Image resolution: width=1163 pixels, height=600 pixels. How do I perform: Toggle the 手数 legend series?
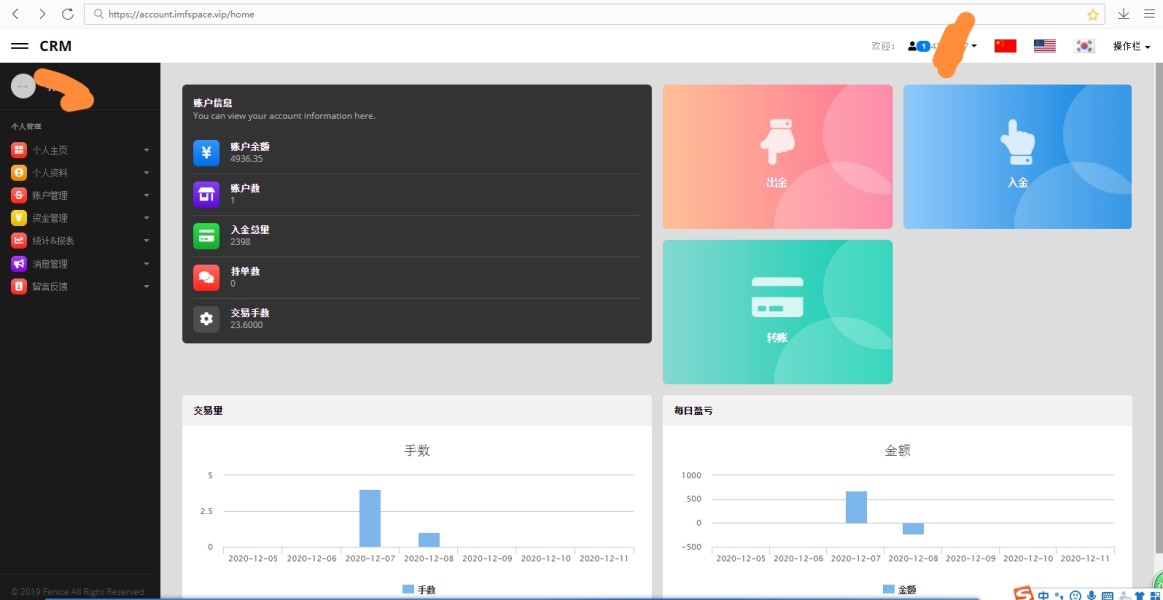click(x=418, y=590)
